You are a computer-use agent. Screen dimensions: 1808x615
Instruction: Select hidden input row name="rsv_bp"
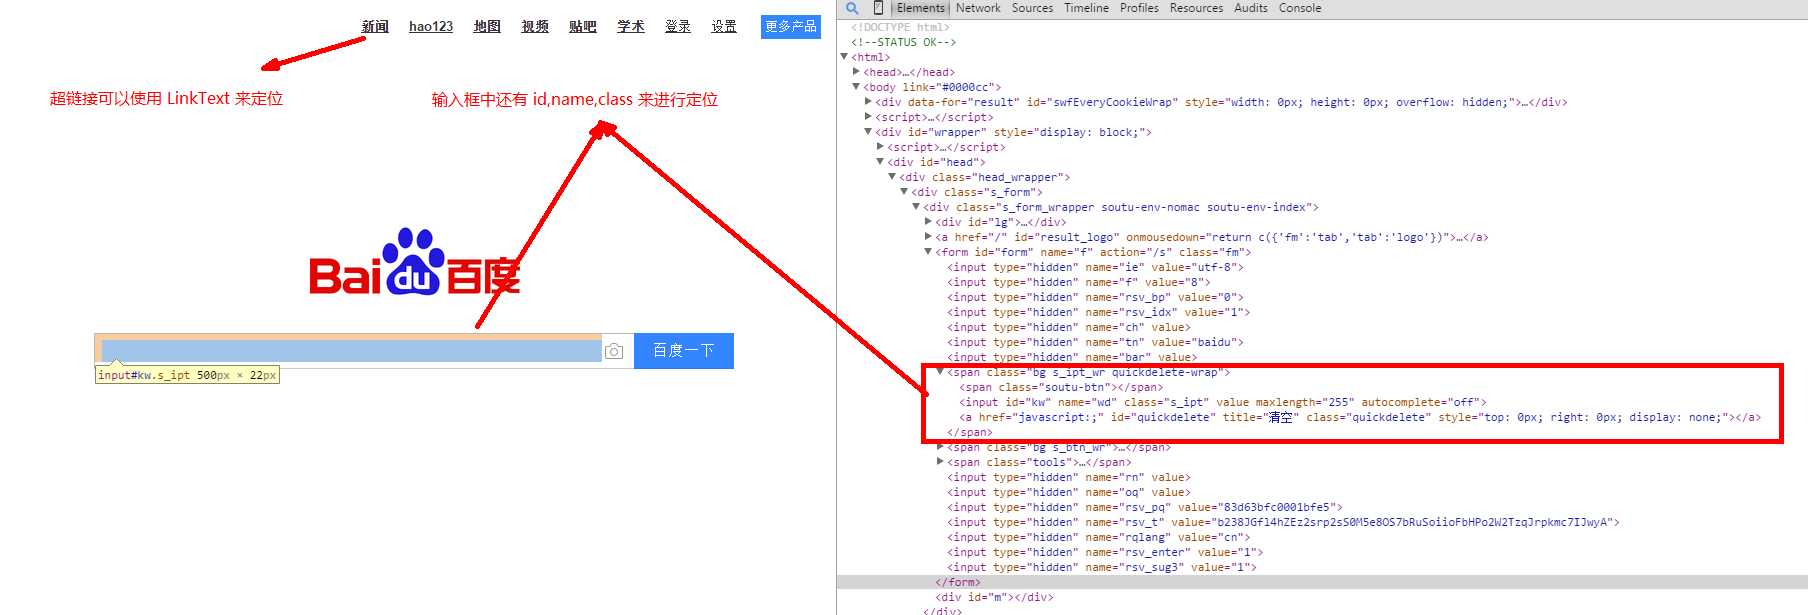1096,297
